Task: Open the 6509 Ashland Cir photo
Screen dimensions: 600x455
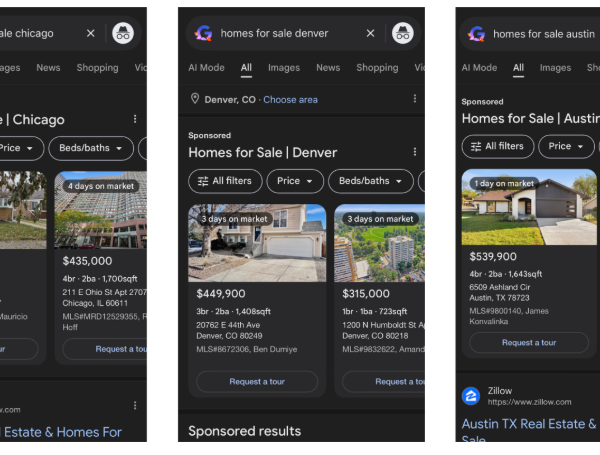Action: point(529,207)
